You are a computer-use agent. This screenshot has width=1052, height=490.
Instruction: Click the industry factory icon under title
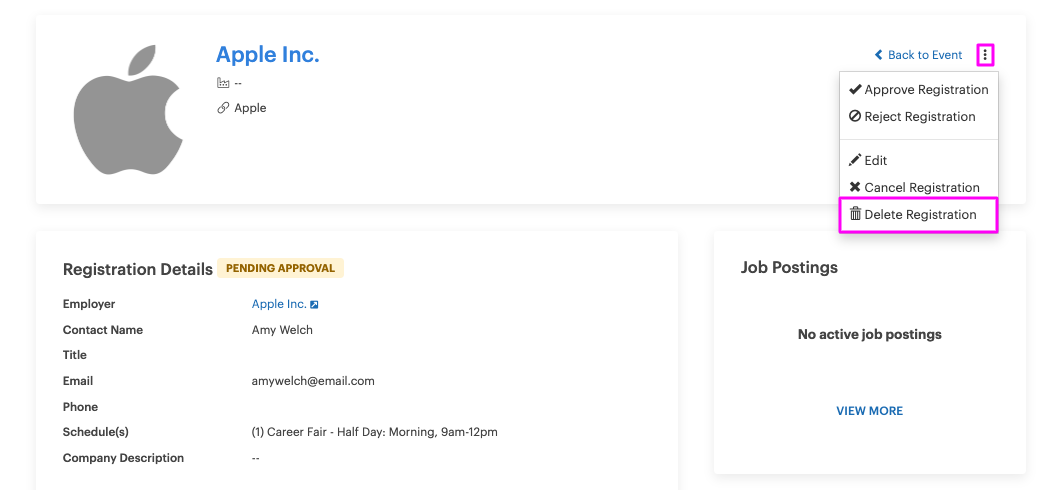[223, 83]
